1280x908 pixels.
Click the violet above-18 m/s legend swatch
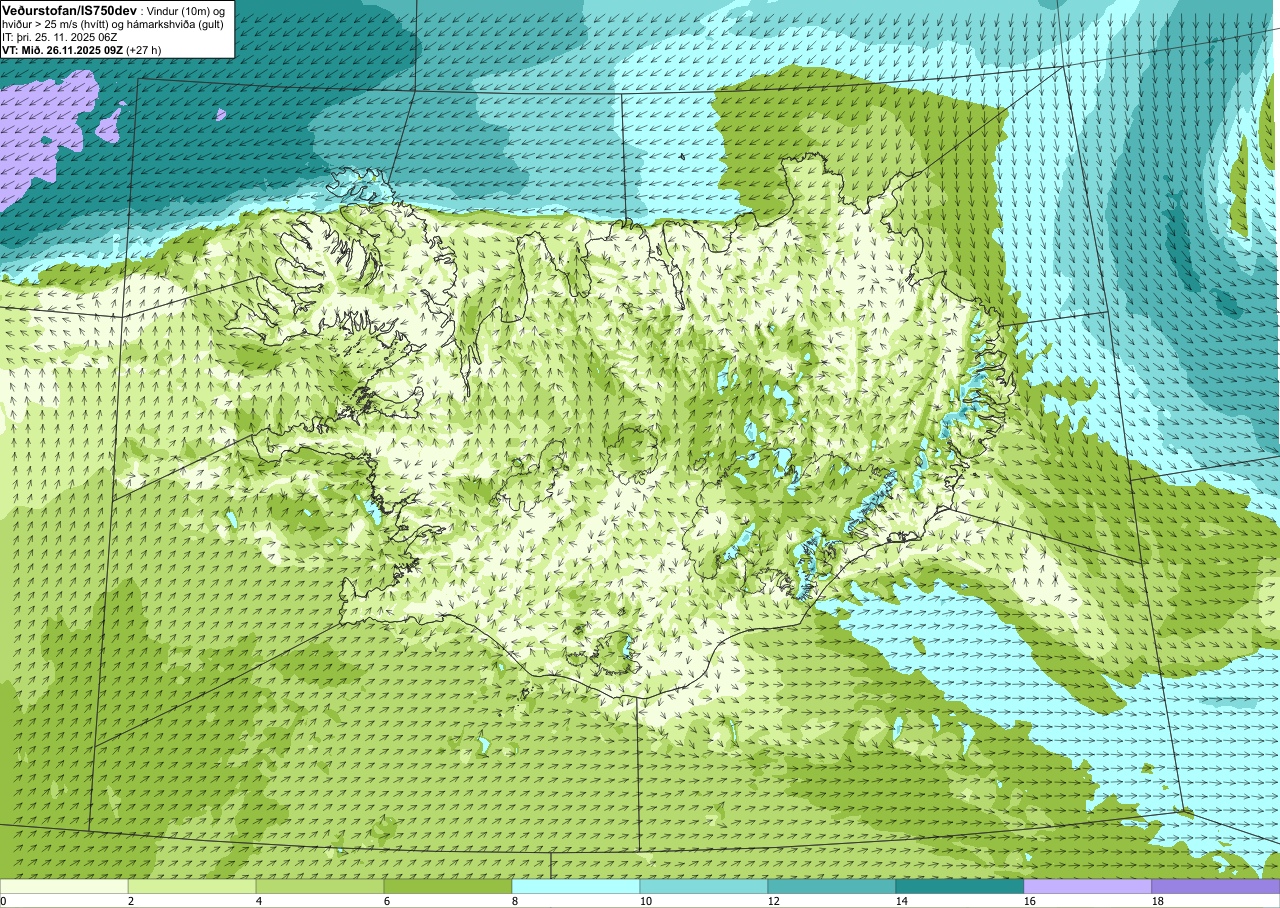1215,886
